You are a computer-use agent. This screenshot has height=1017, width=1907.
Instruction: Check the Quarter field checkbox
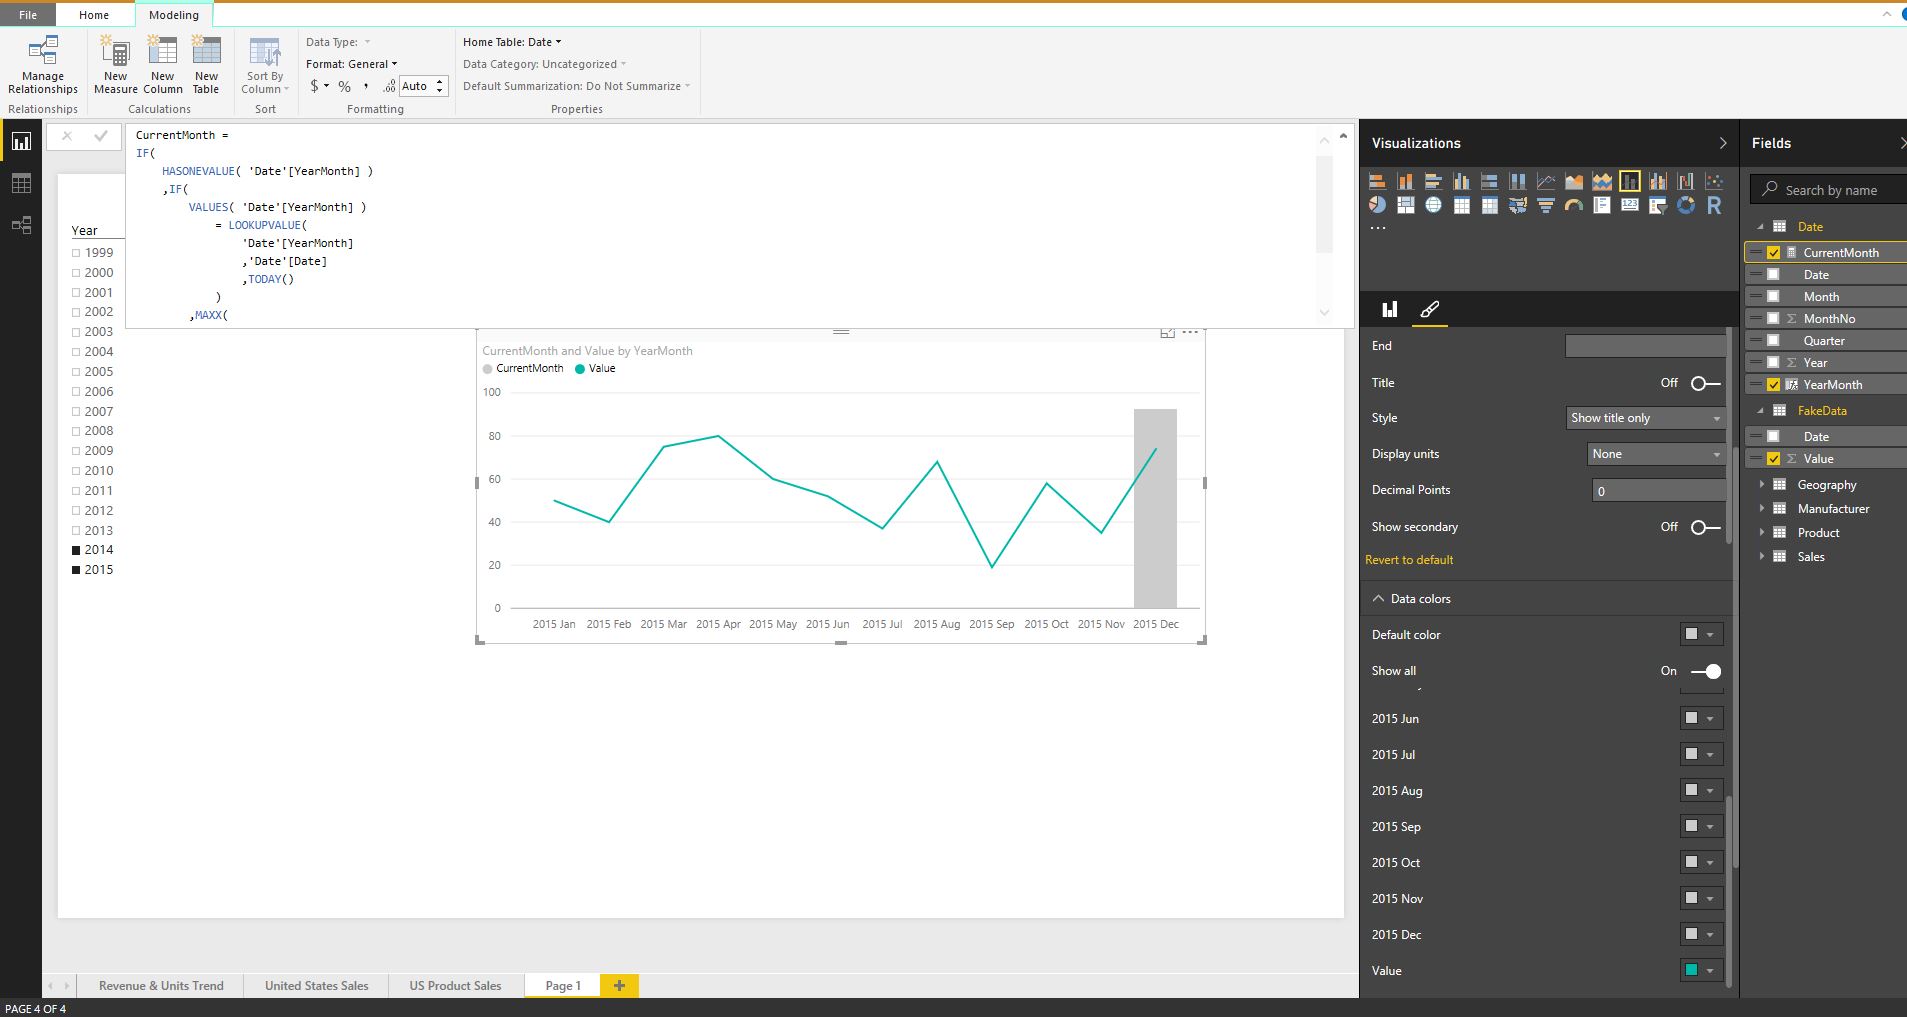1774,341
